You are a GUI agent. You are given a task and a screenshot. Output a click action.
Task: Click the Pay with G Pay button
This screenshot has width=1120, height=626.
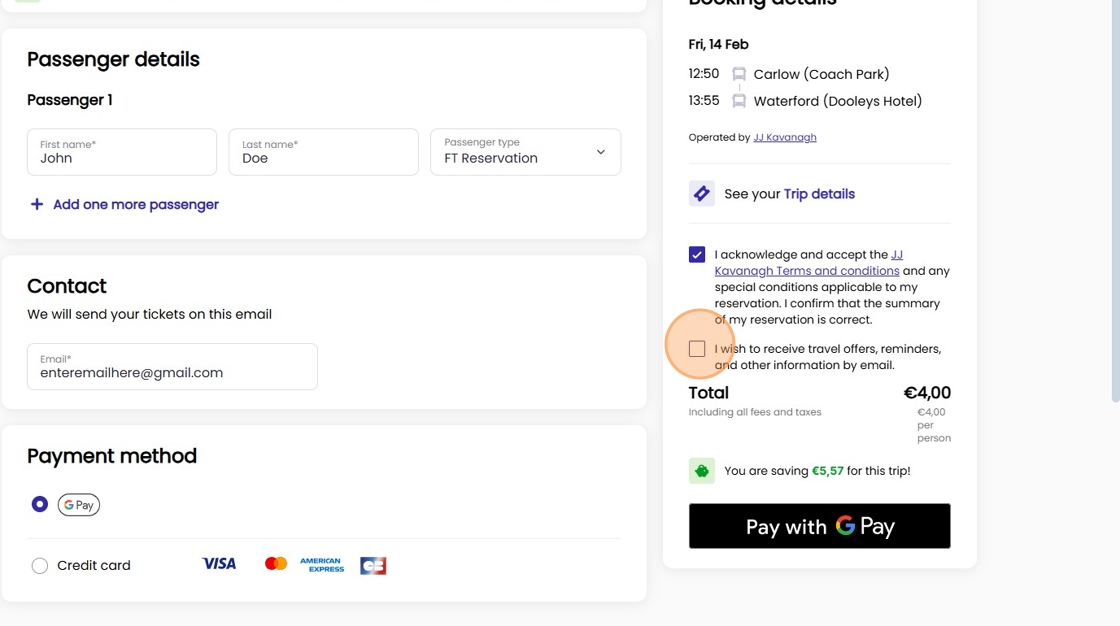click(x=819, y=526)
